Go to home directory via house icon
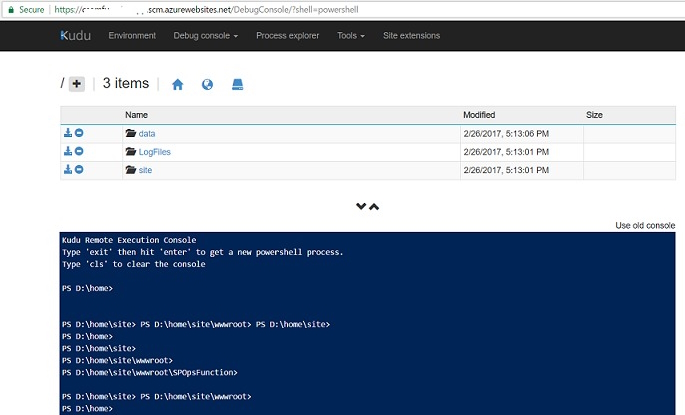 (x=178, y=84)
